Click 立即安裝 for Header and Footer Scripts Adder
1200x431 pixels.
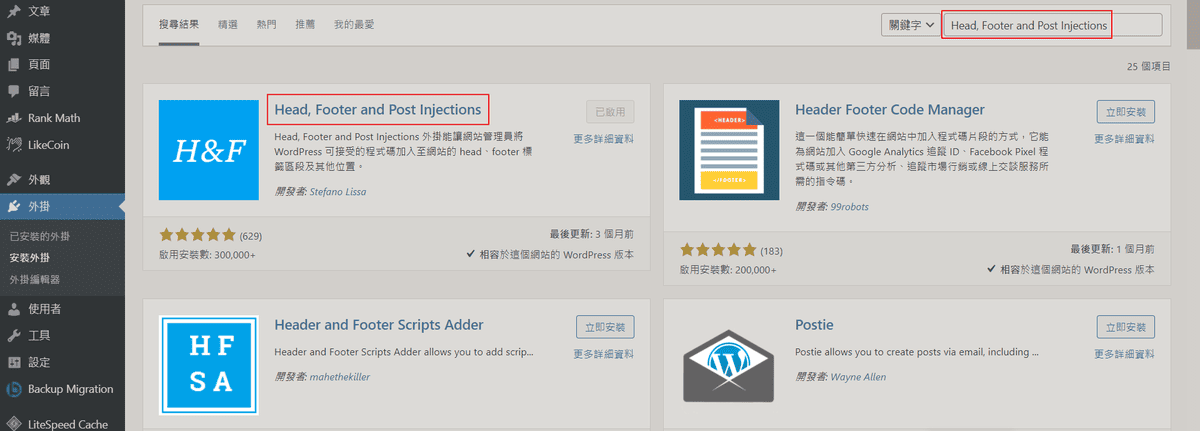tap(605, 326)
